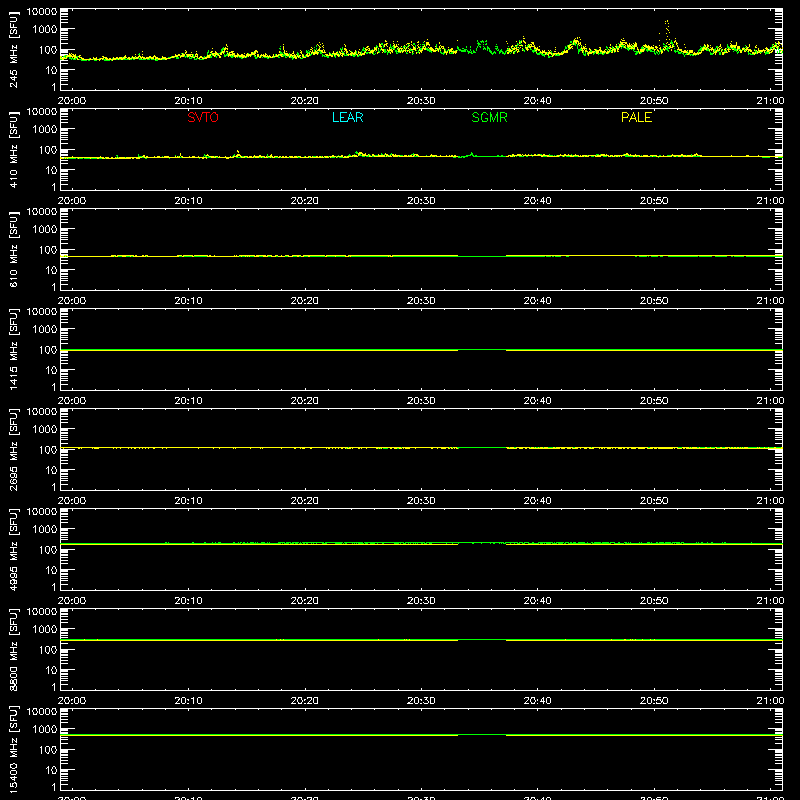Viewport: 800px width, 800px height.
Task: Click 20:00 tick label under 245 MHz plot
Action: point(72,101)
